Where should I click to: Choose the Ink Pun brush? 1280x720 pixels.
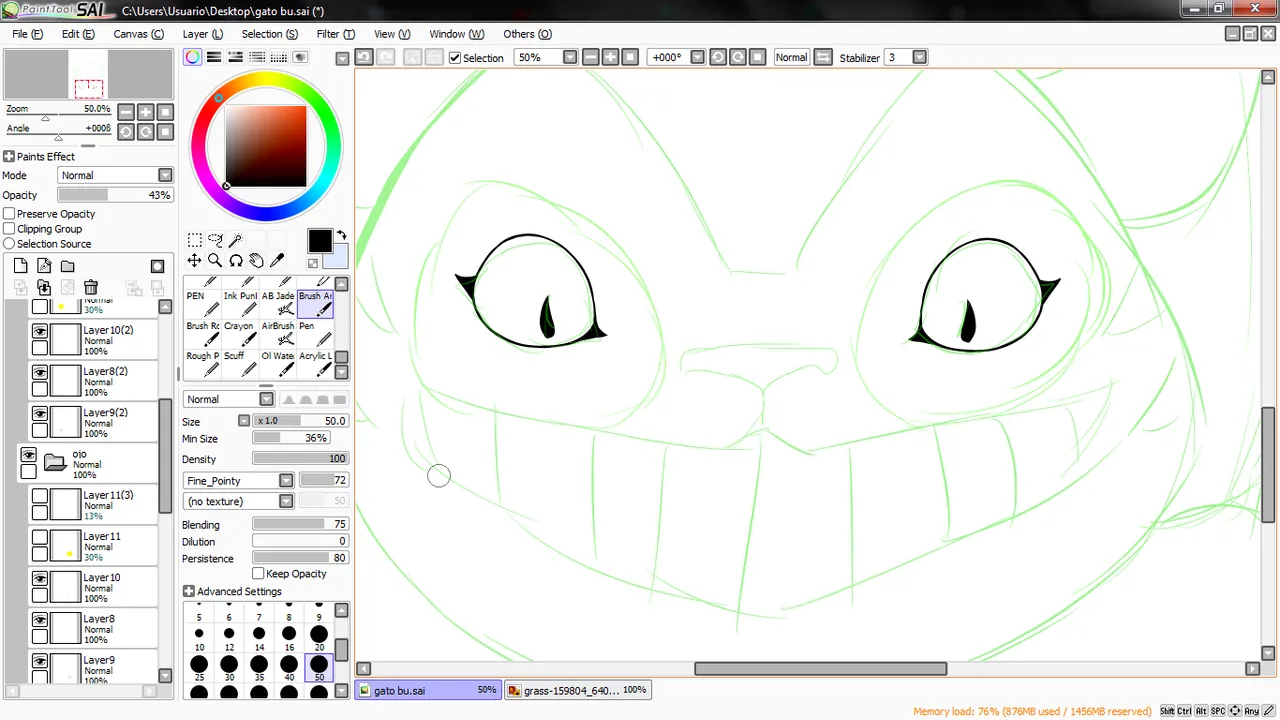pos(240,305)
